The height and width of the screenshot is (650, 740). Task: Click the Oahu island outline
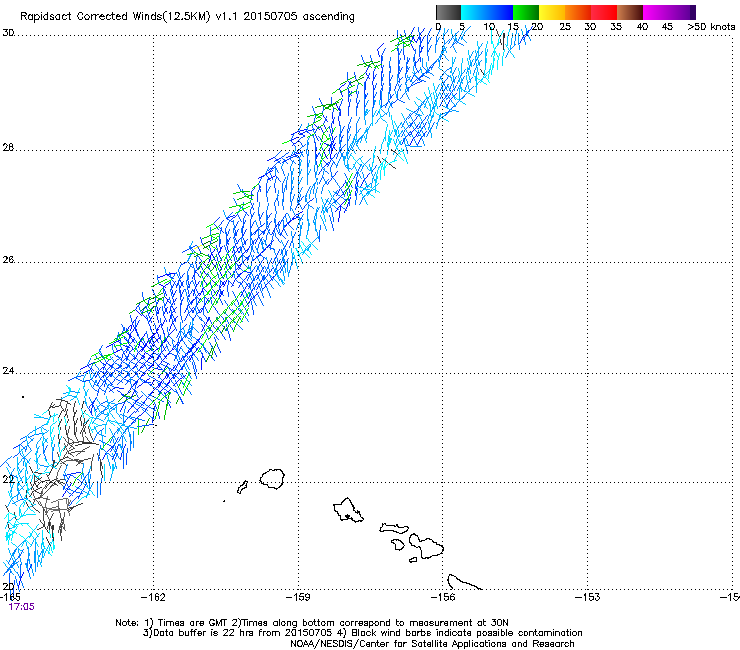click(x=348, y=510)
